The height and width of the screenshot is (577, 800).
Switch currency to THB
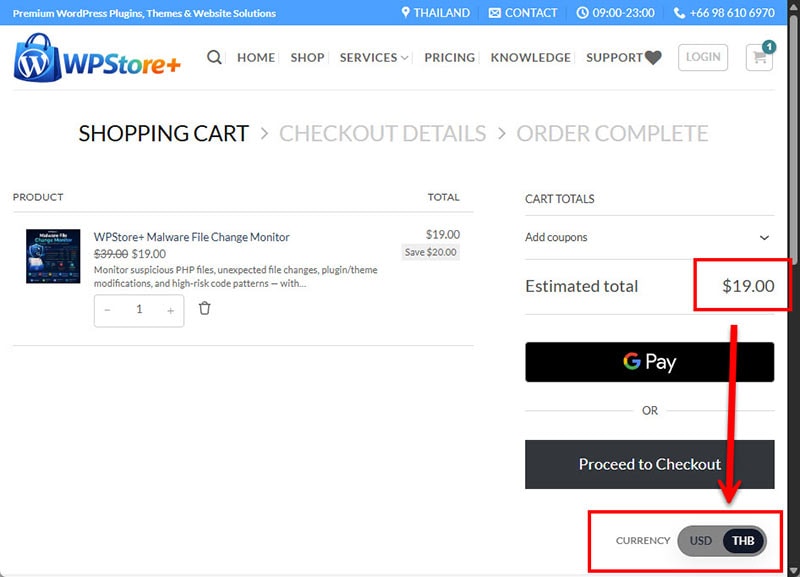pos(743,541)
